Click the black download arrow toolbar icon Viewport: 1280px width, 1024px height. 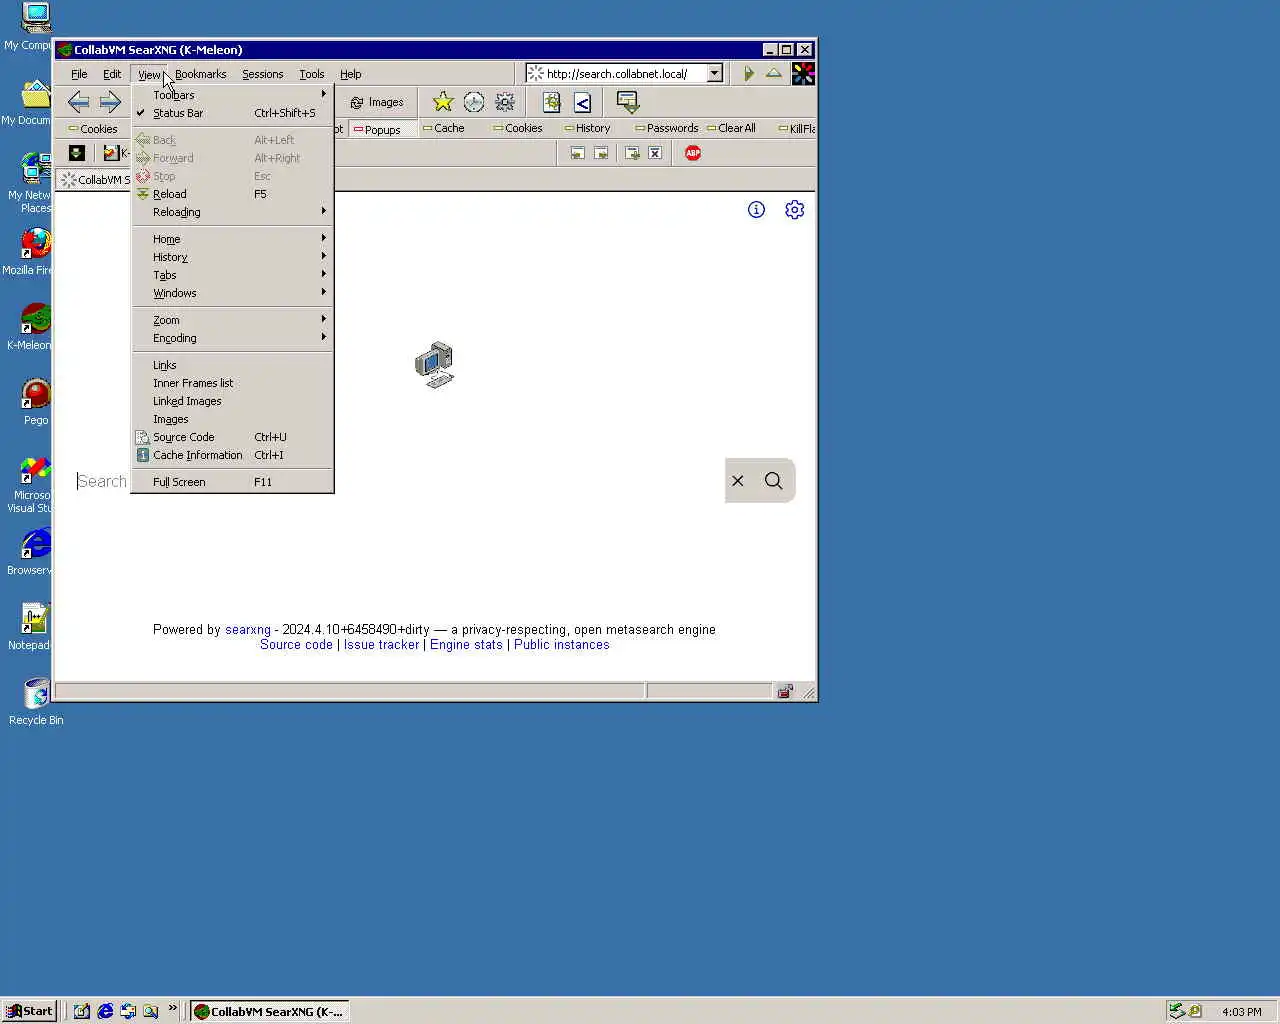76,153
